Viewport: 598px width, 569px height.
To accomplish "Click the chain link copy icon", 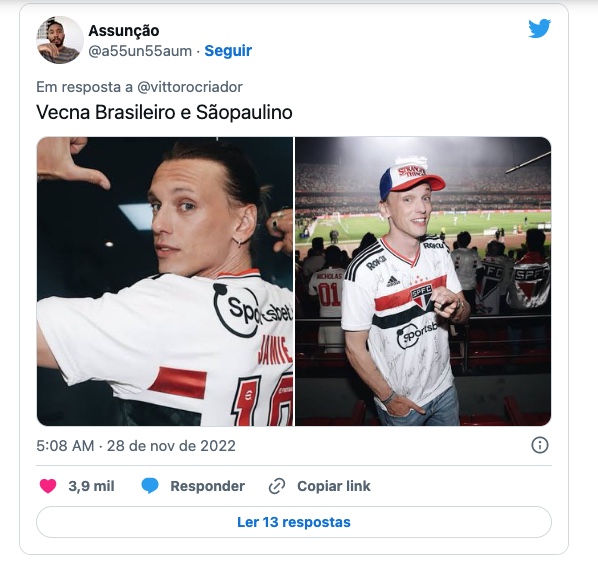I will pyautogui.click(x=277, y=486).
